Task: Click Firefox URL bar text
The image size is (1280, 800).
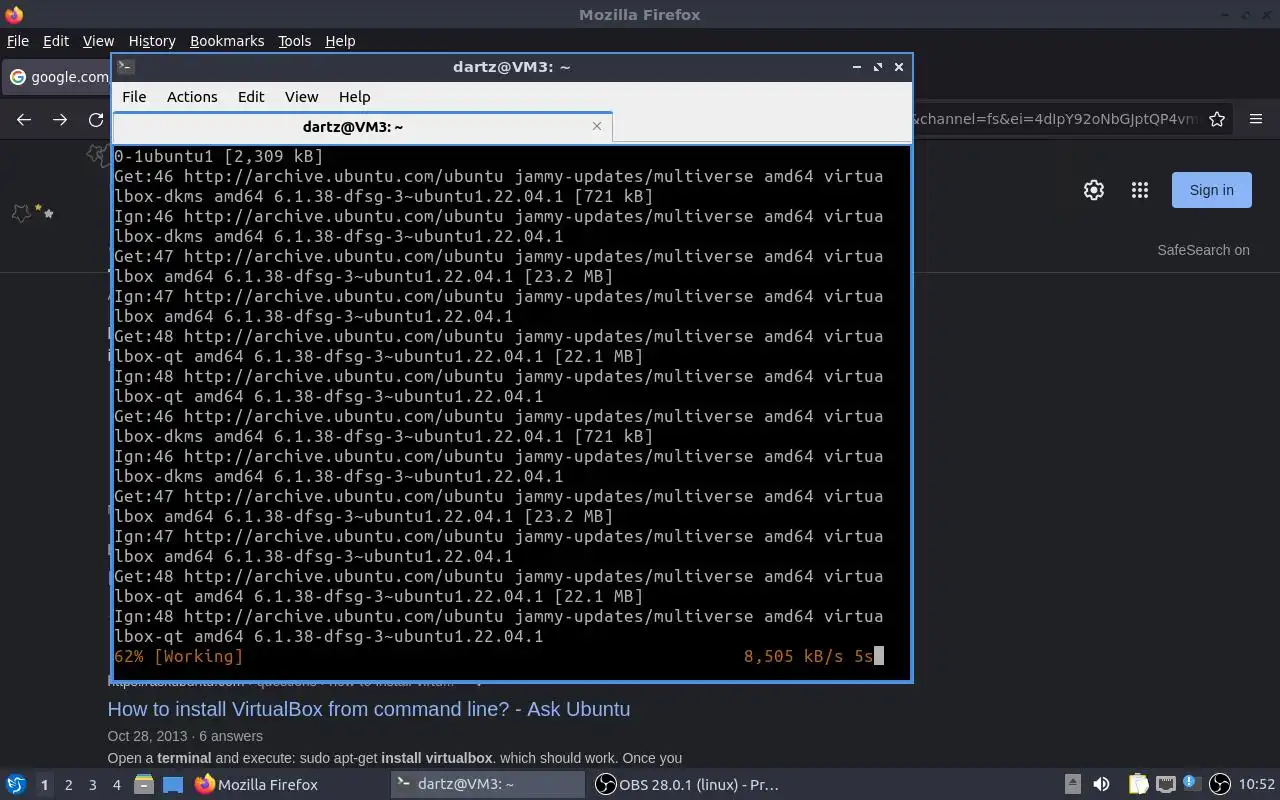Action: click(1054, 120)
